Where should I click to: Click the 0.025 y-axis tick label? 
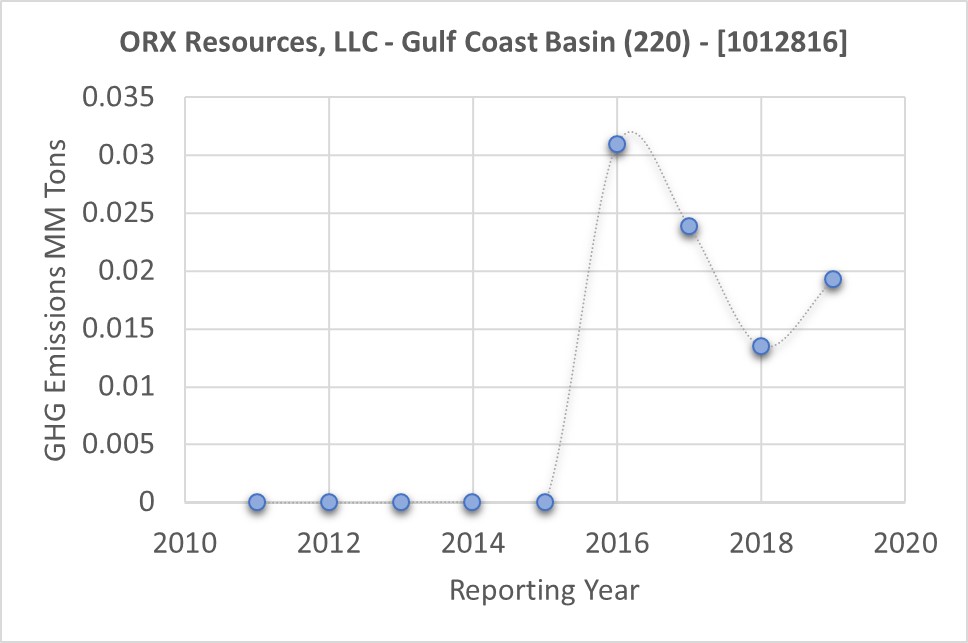pos(119,214)
